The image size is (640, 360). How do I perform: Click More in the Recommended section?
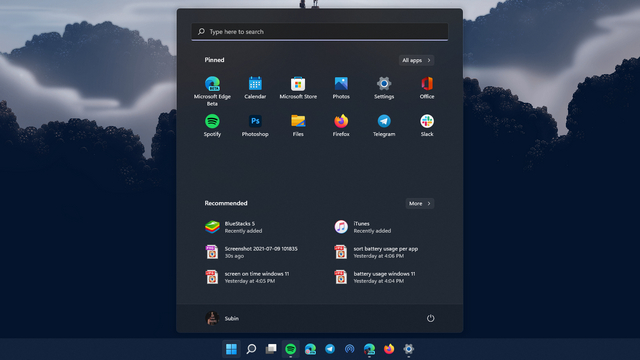pos(420,203)
